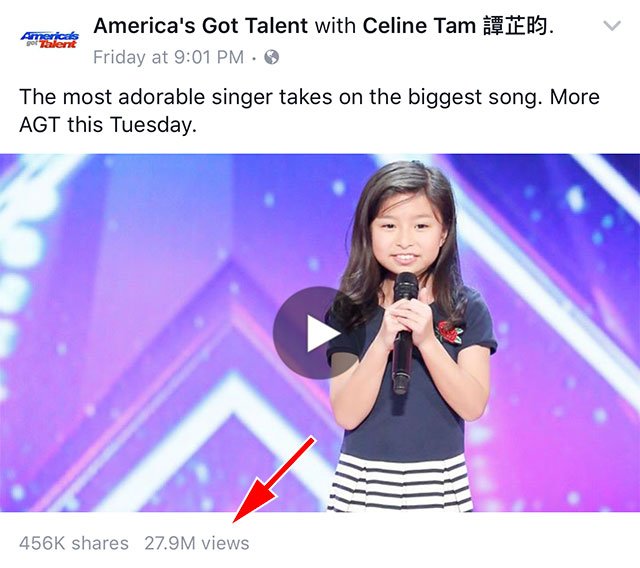Open tagged profile Celine Tam
The width and height of the screenshot is (640, 568).
pos(419,26)
